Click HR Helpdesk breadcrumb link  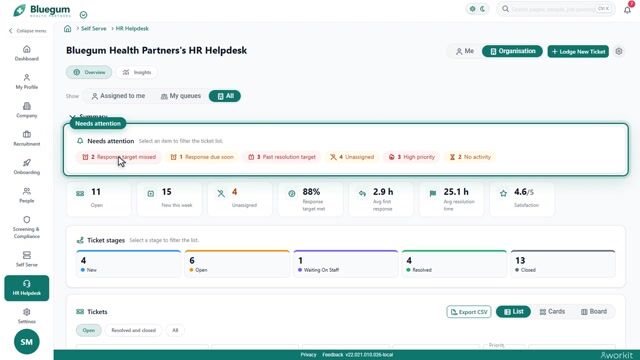tap(132, 29)
